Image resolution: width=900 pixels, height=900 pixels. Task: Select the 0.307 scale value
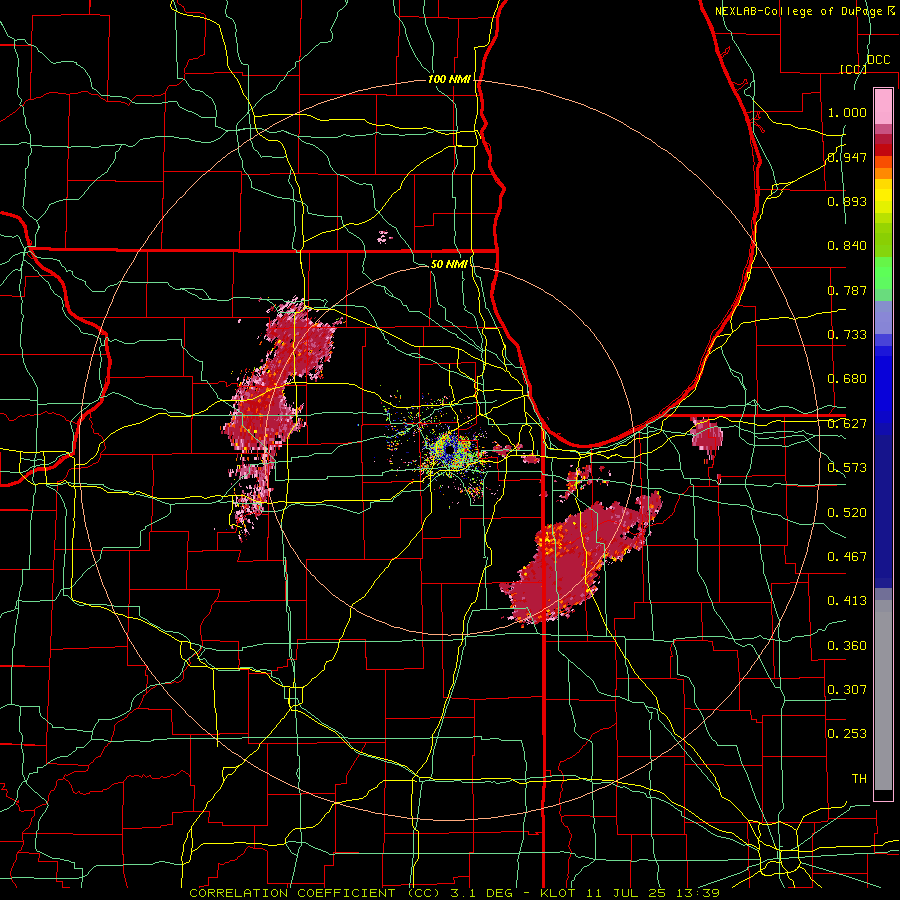pyautogui.click(x=847, y=689)
